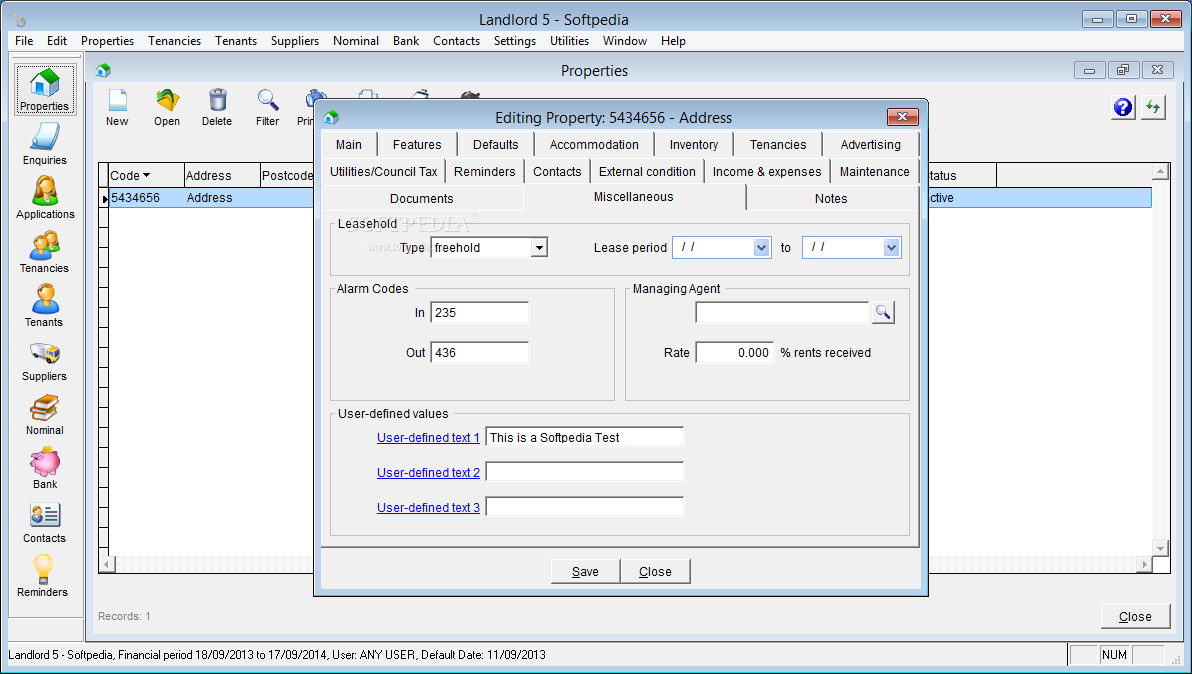Open the Tenancies menu
The width and height of the screenshot is (1192, 674).
[175, 41]
